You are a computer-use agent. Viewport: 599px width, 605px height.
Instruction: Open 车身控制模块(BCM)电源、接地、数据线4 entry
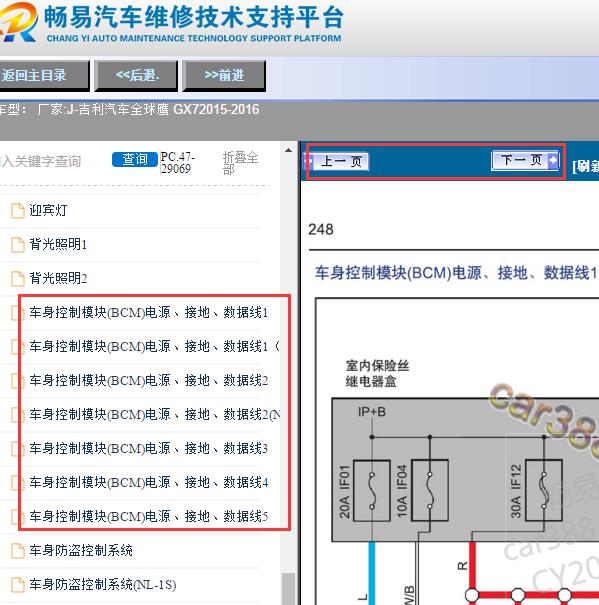(x=149, y=482)
